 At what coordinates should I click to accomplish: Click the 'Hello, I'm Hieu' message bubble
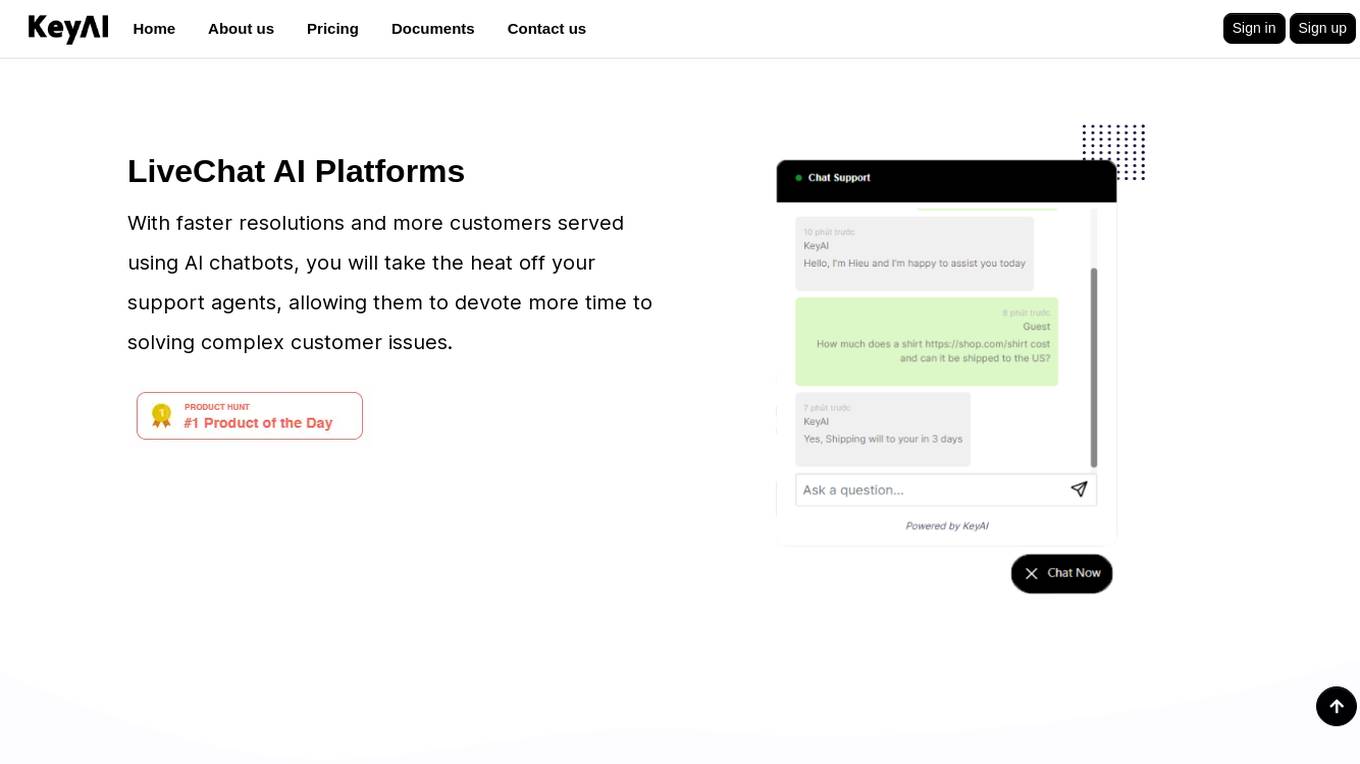915,254
